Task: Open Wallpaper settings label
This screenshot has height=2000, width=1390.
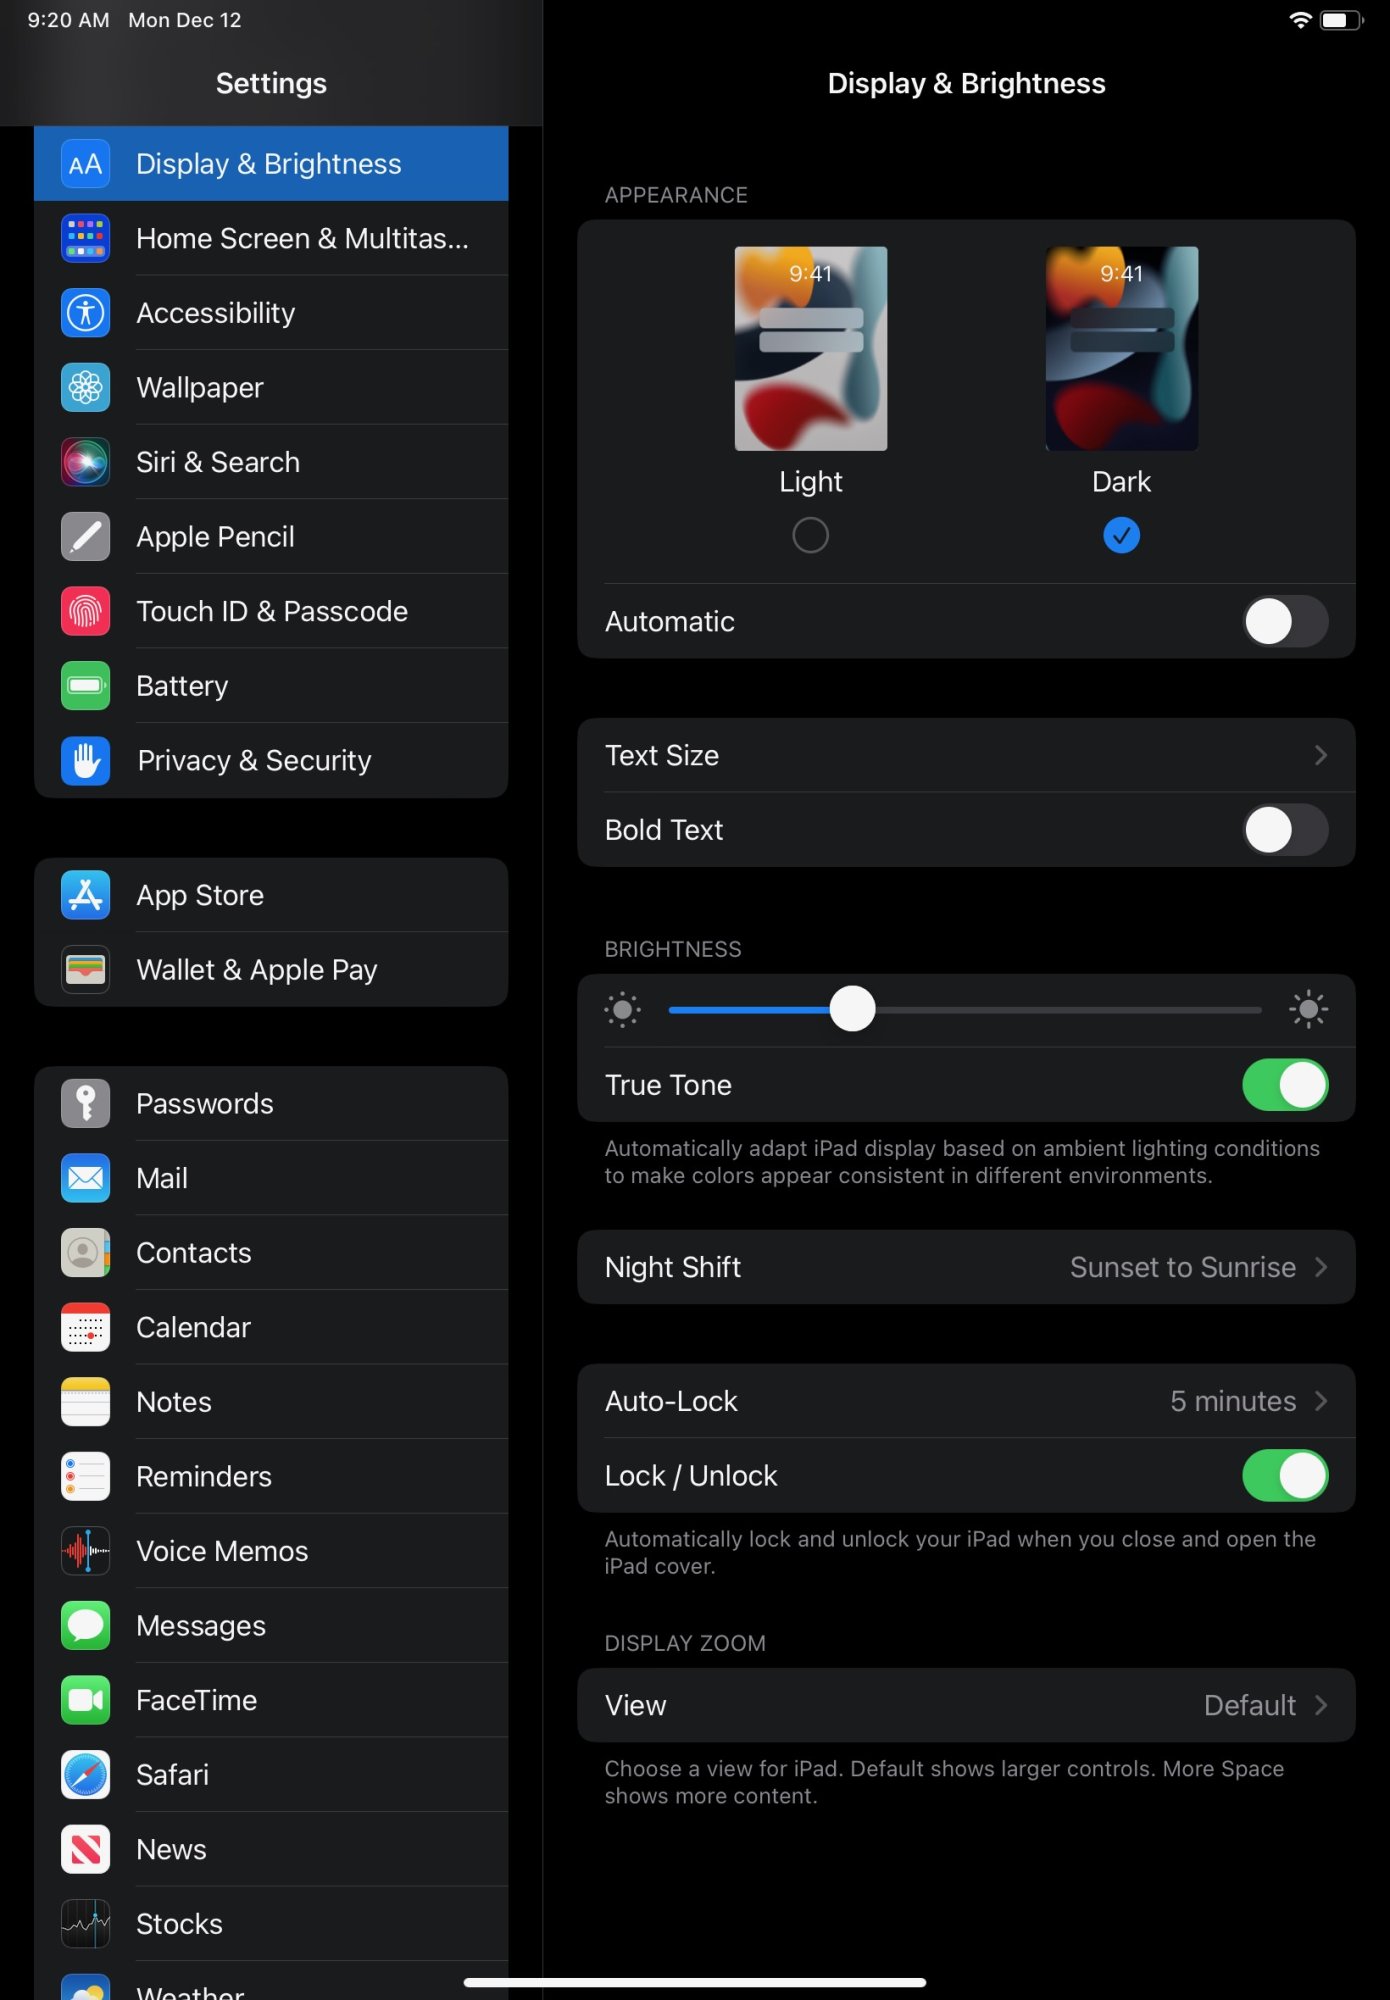Action: [x=200, y=387]
